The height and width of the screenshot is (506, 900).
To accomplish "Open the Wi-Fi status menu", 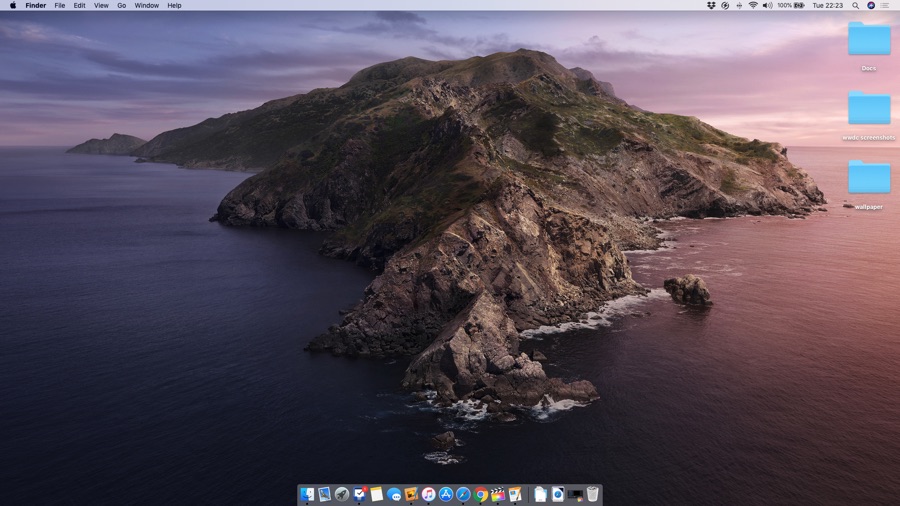I will coord(753,5).
